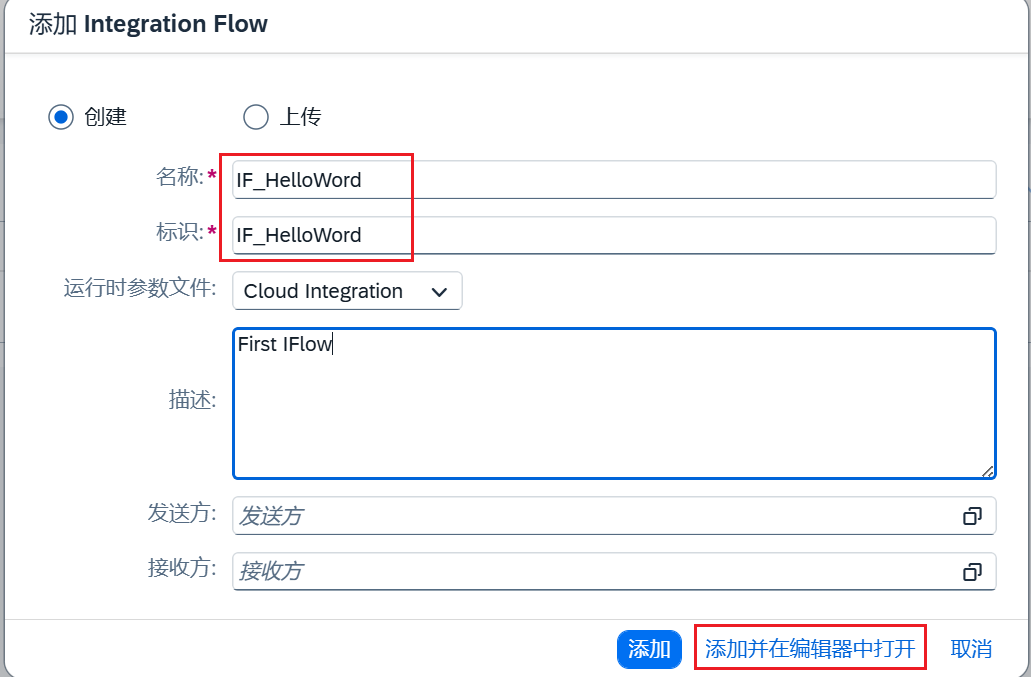Open value help icon for 发送方
Image resolution: width=1031 pixels, height=677 pixels.
972,516
